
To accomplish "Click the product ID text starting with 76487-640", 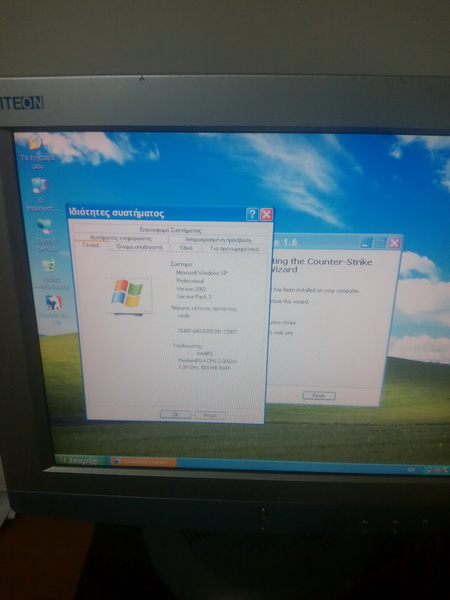I will coord(207,331).
